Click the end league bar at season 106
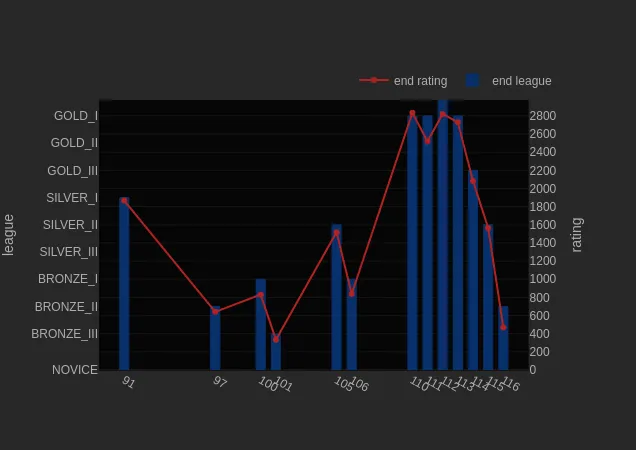The width and height of the screenshot is (636, 450). pos(352,324)
